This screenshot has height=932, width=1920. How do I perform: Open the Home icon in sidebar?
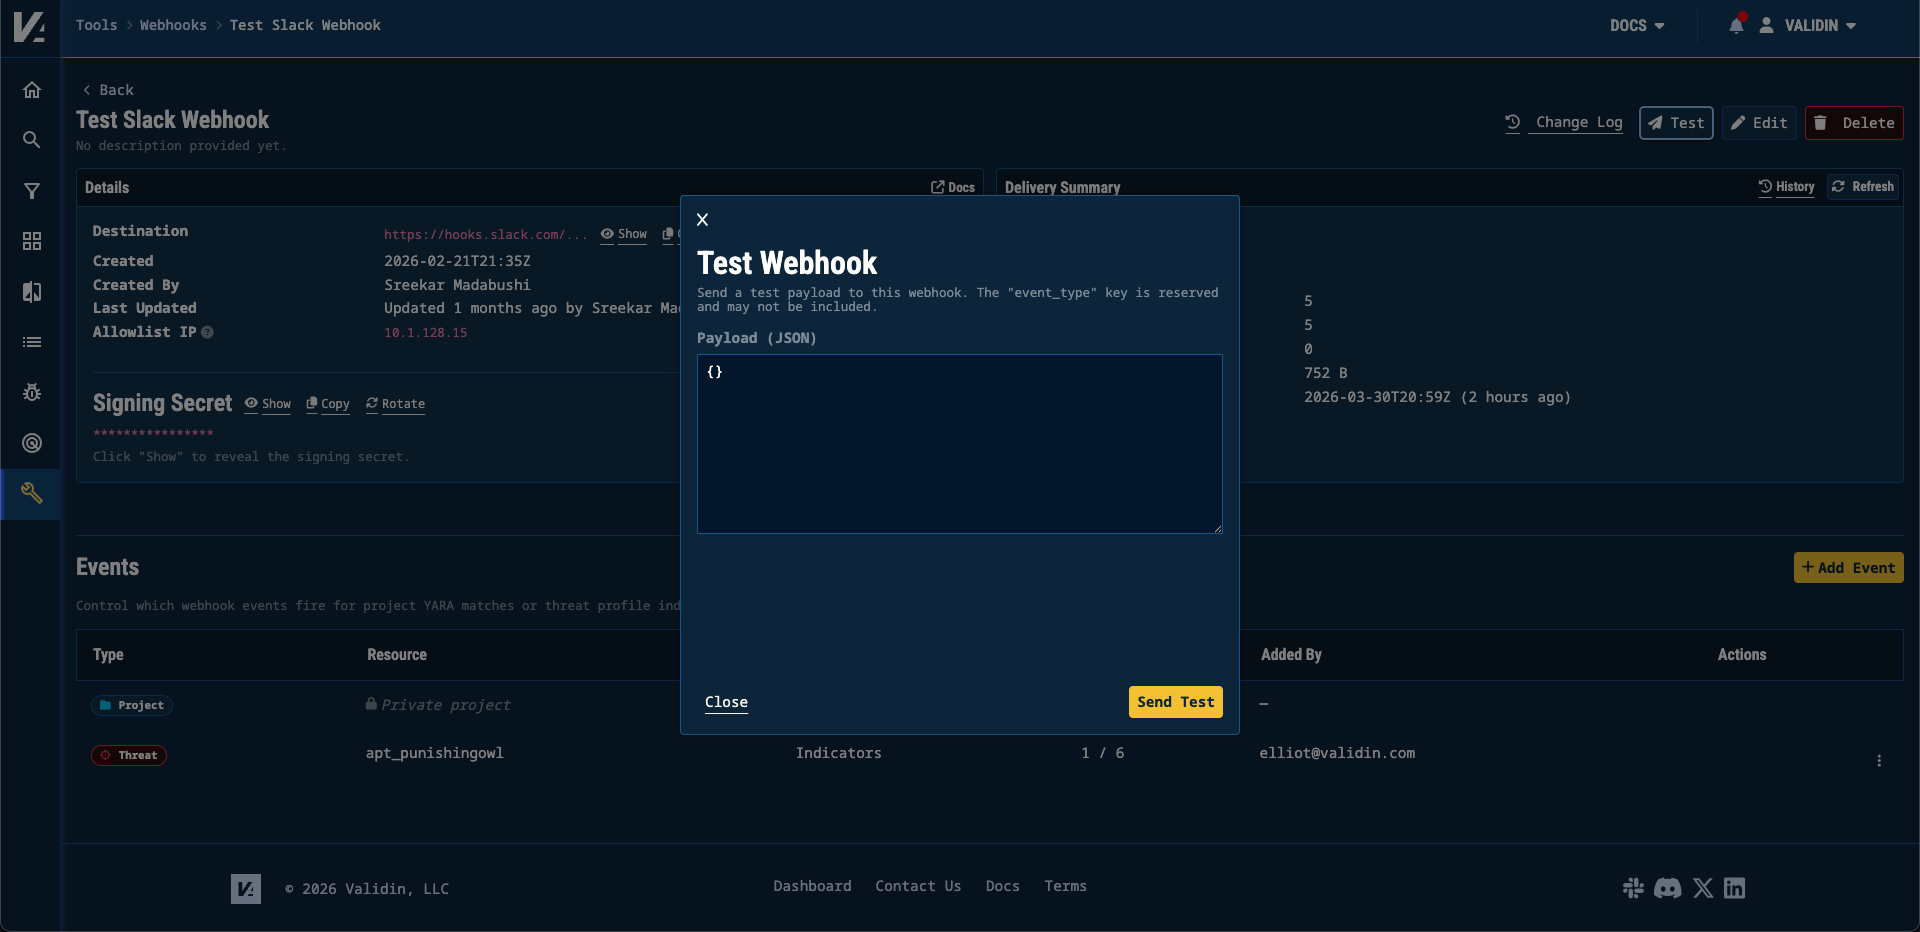31,90
